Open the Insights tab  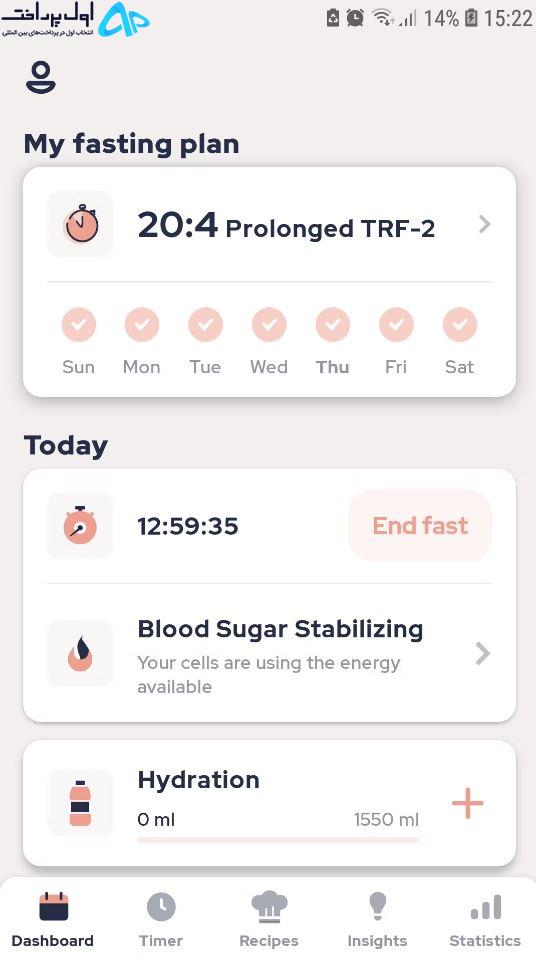click(377, 920)
